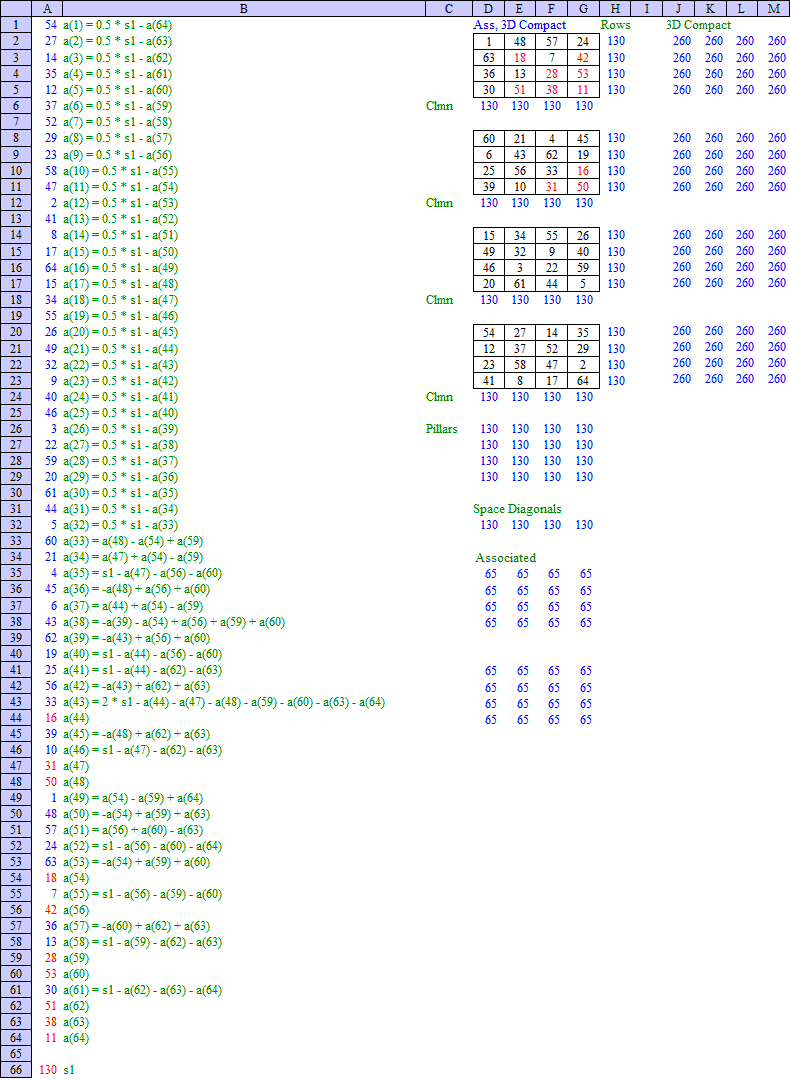Click formula a(24) = 0.5 * s1 - a(41)
Viewport: 790px width, 1080px height.
pos(120,397)
